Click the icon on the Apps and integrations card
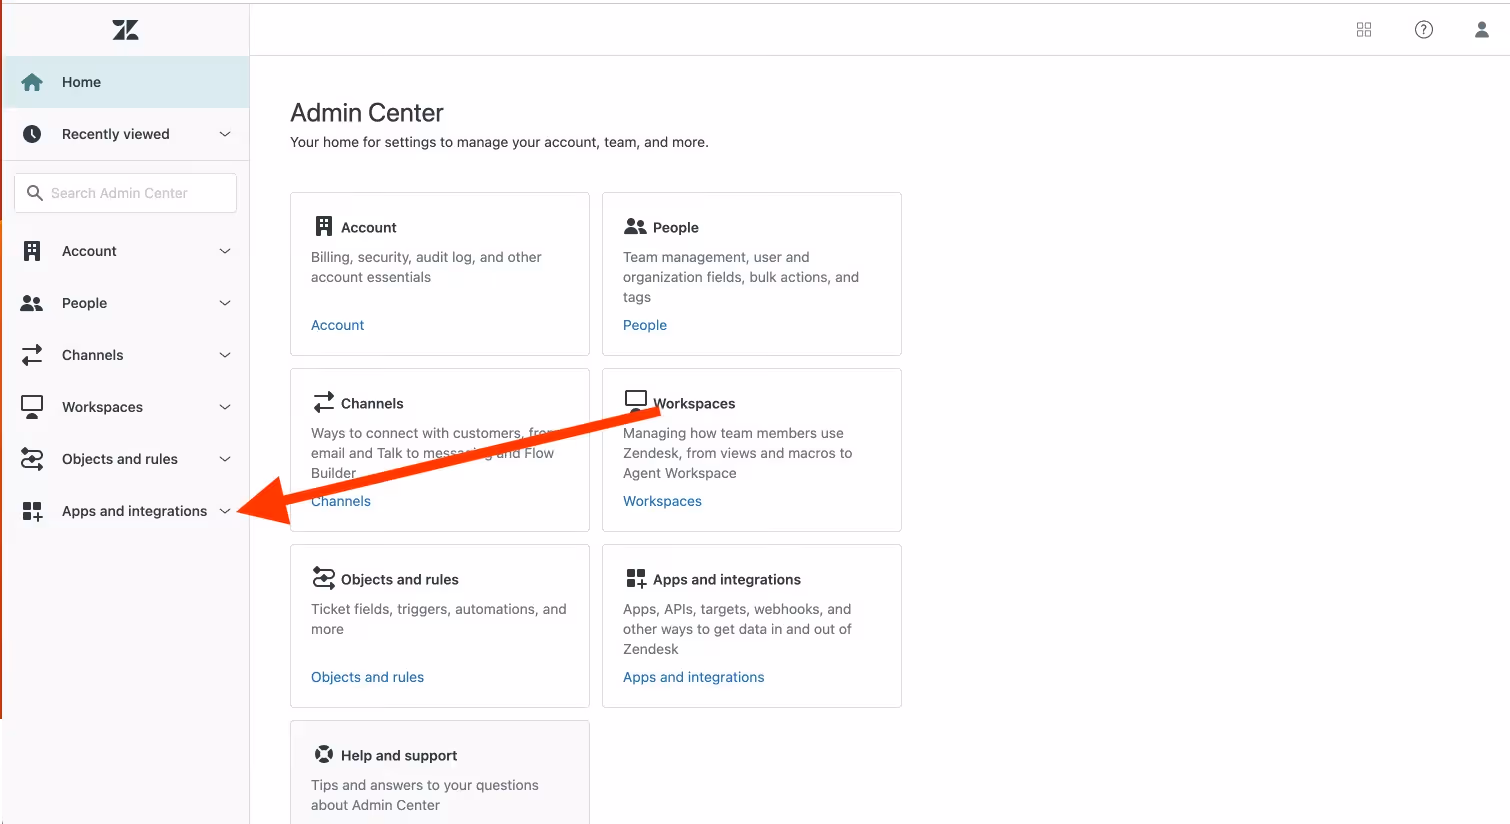The image size is (1510, 824). [x=636, y=578]
